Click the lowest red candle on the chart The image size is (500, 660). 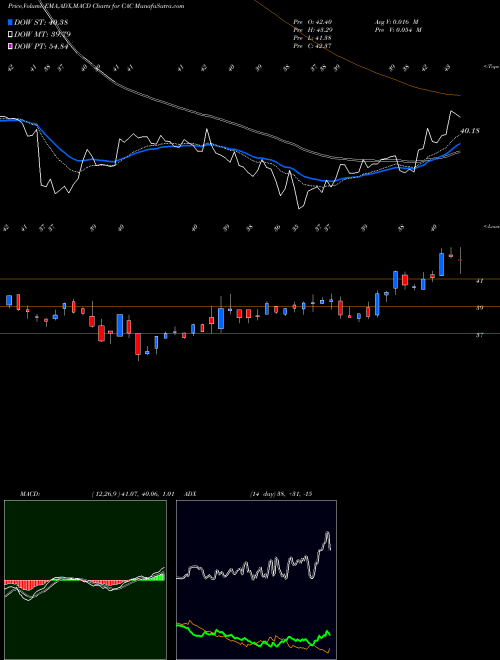(x=138, y=344)
